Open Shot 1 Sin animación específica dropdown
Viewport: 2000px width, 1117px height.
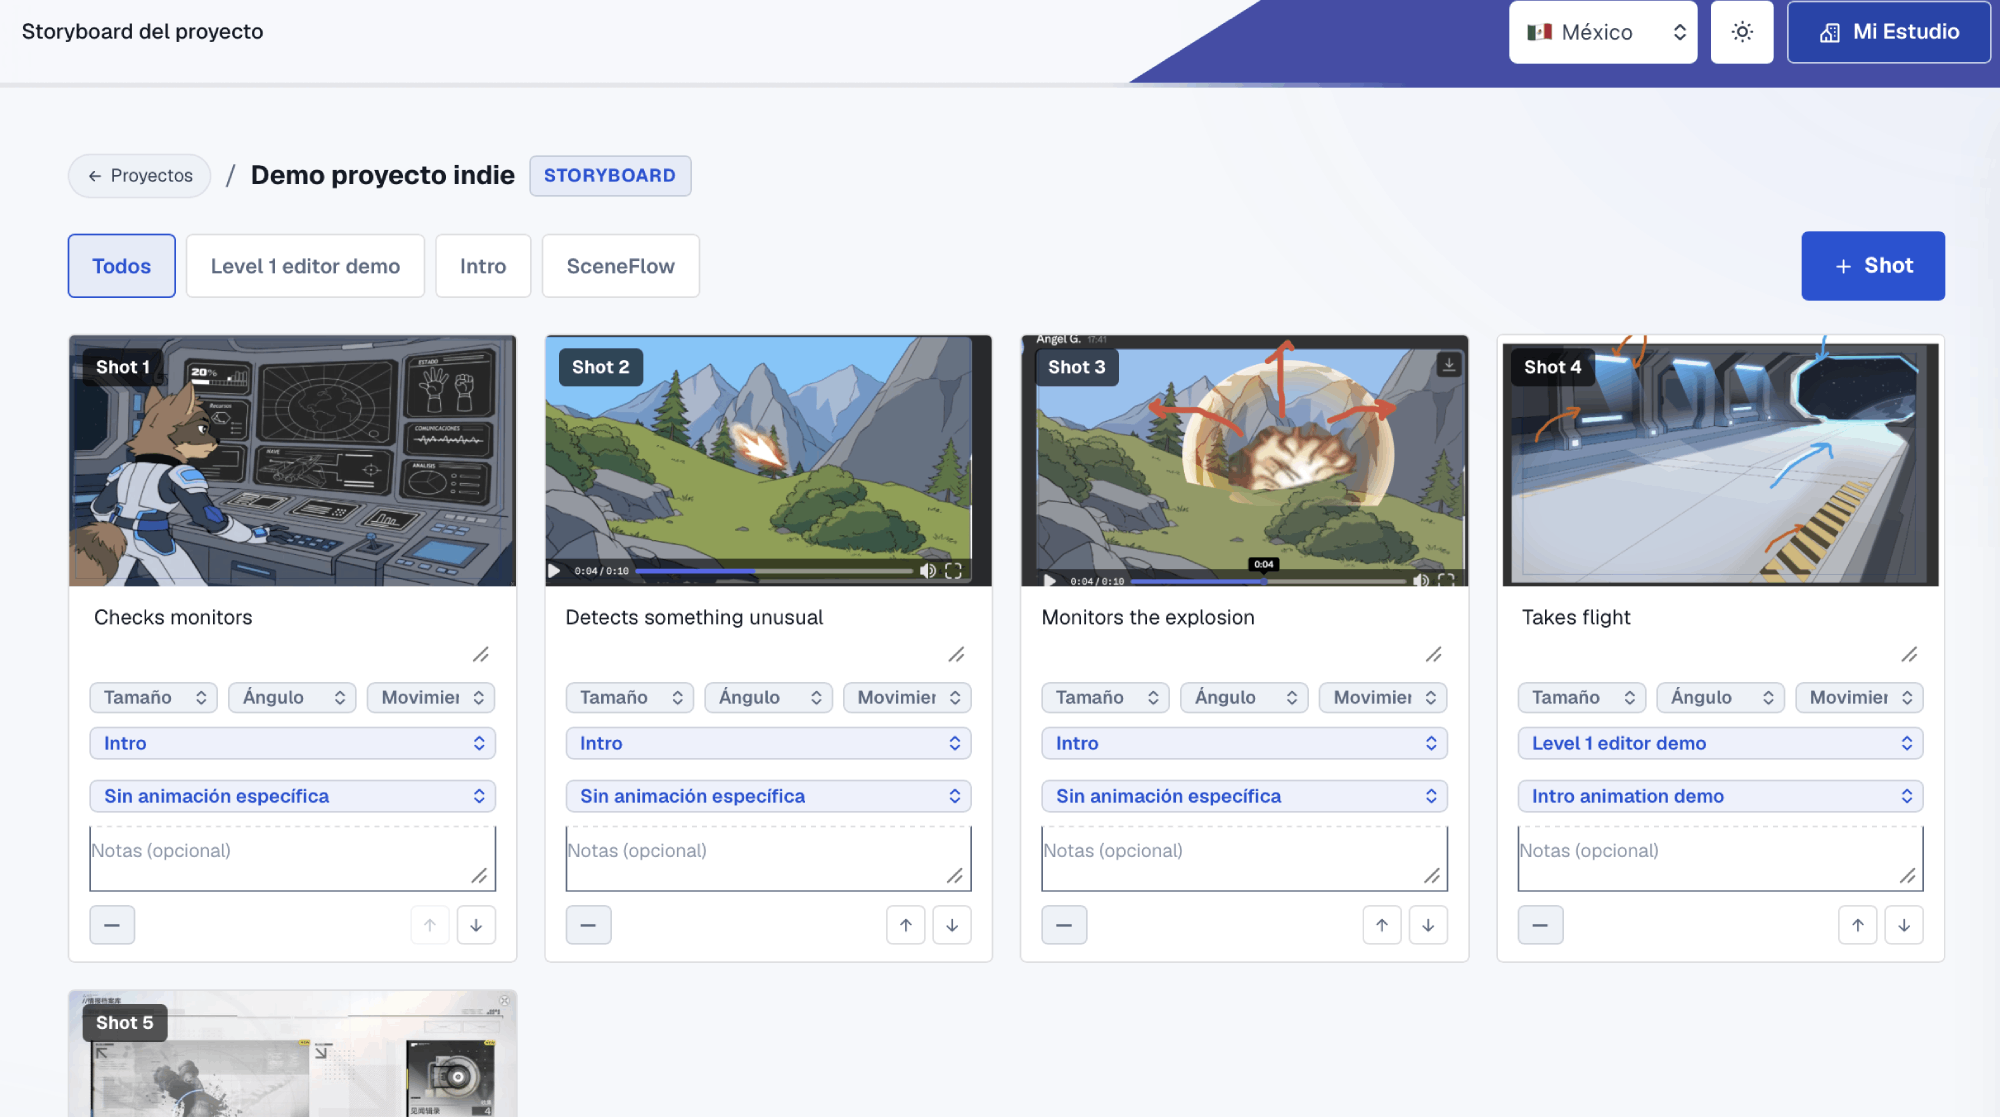pos(292,796)
